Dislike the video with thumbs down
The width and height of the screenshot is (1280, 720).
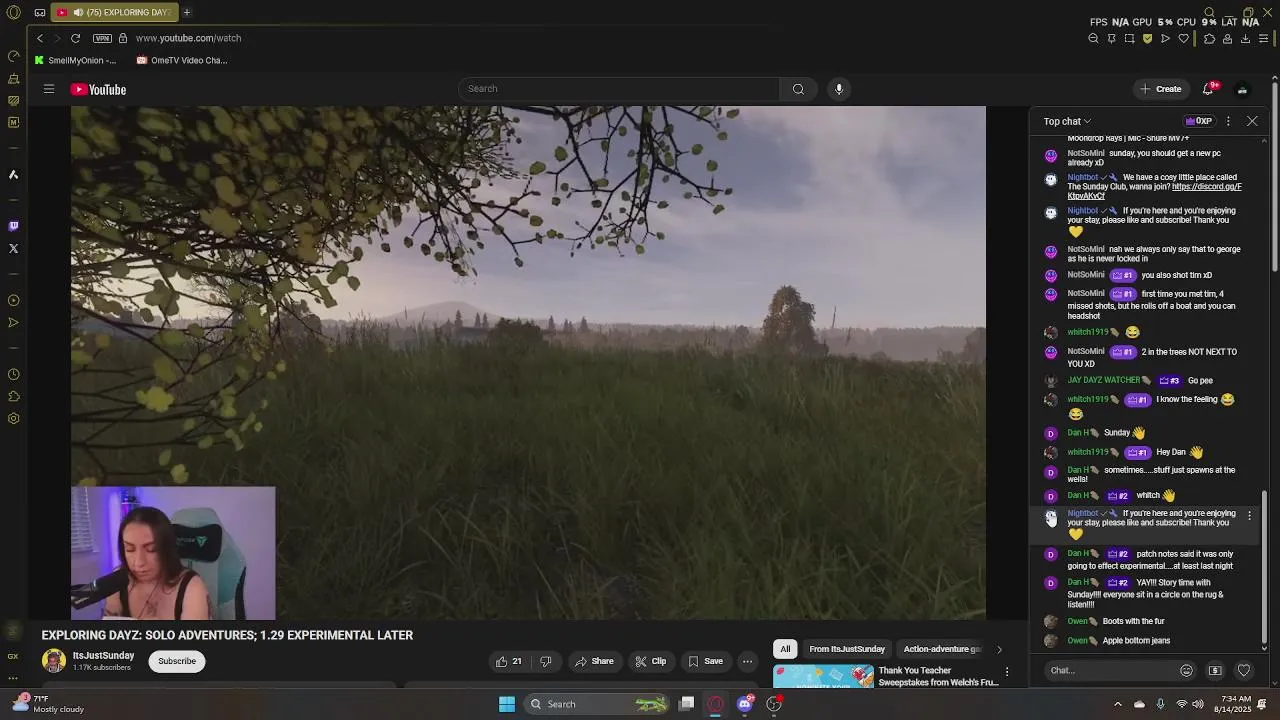[x=545, y=661]
